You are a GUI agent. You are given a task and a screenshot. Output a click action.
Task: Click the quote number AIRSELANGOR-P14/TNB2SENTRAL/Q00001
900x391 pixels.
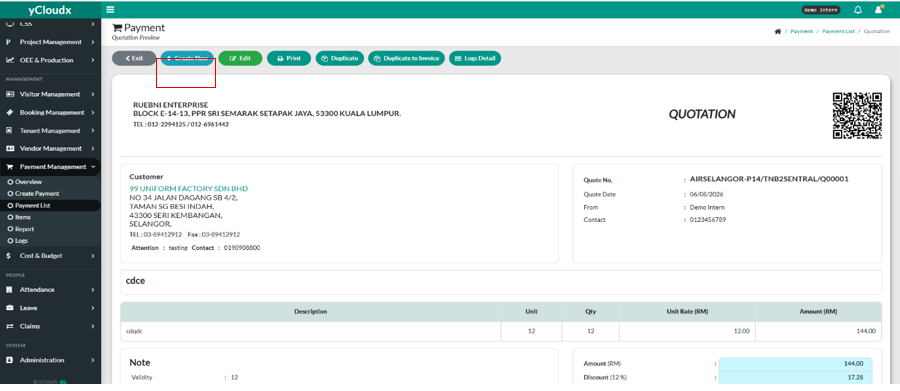pos(769,179)
